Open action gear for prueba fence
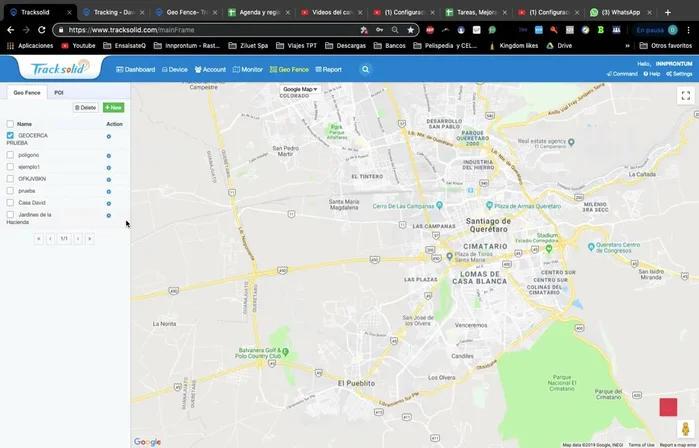699x448 pixels. pyautogui.click(x=109, y=192)
